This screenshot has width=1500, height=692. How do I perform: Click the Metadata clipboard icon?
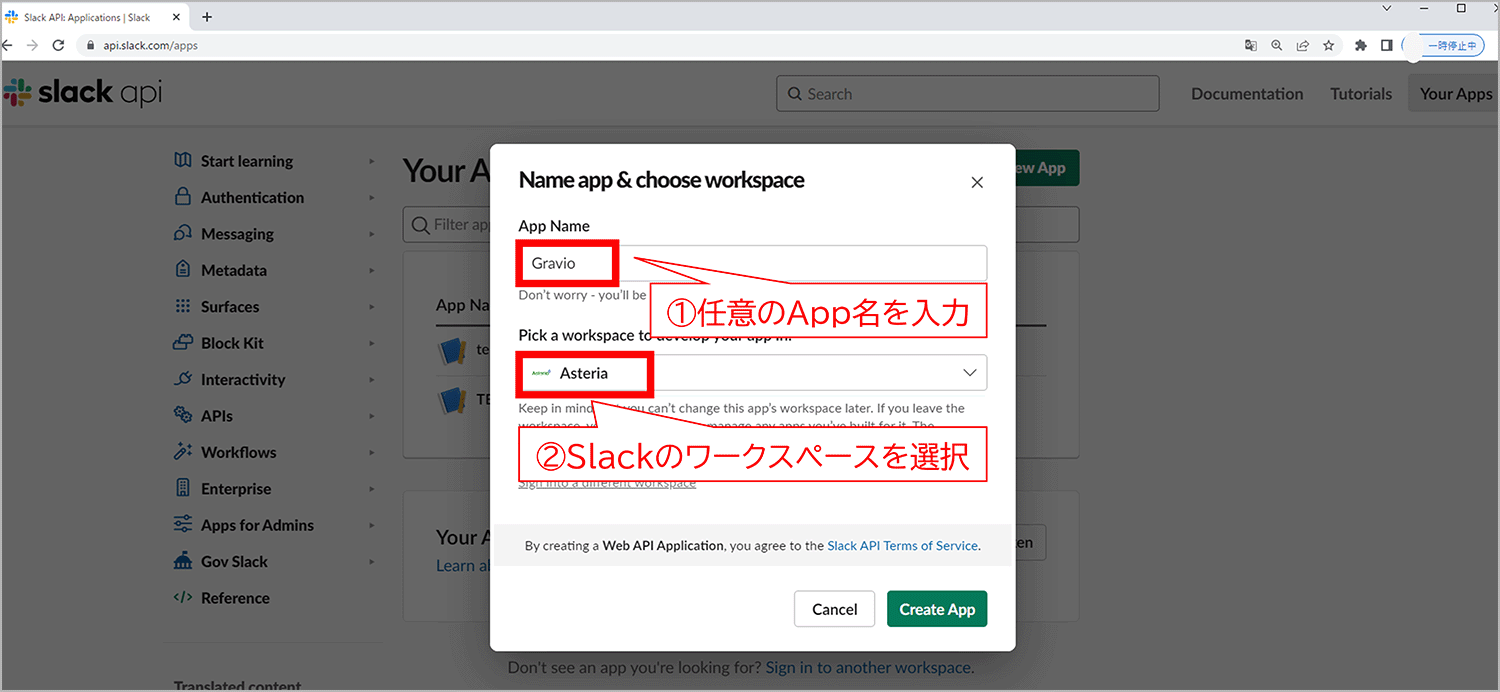tap(183, 269)
